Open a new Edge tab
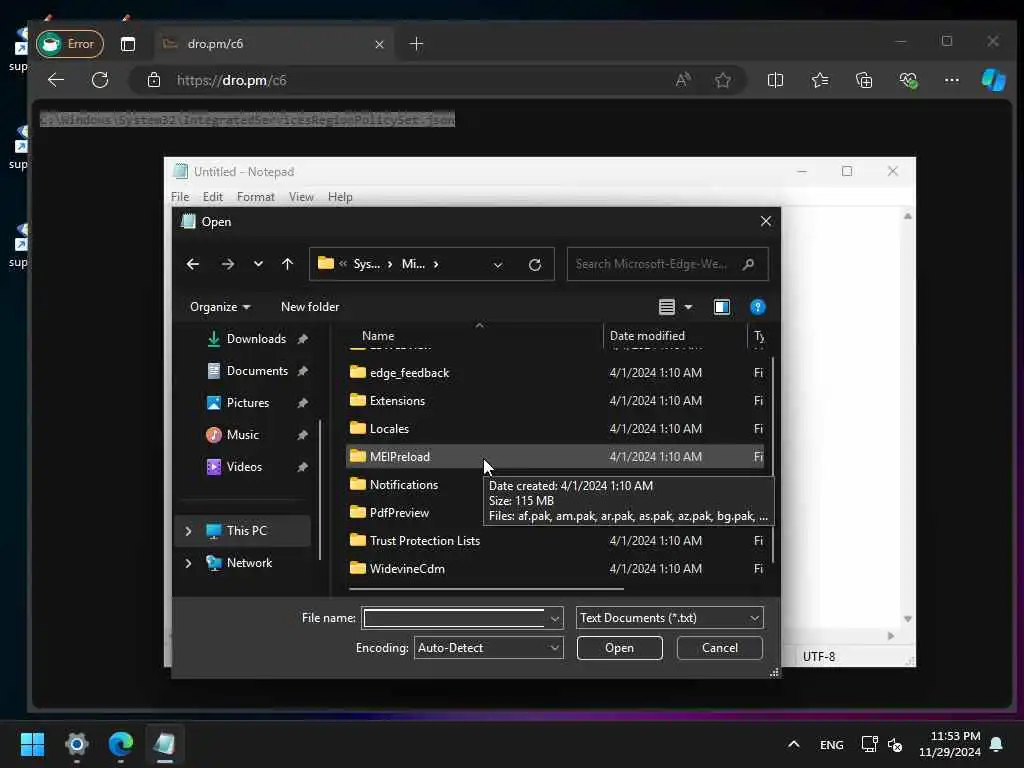Viewport: 1024px width, 768px height. coord(416,44)
